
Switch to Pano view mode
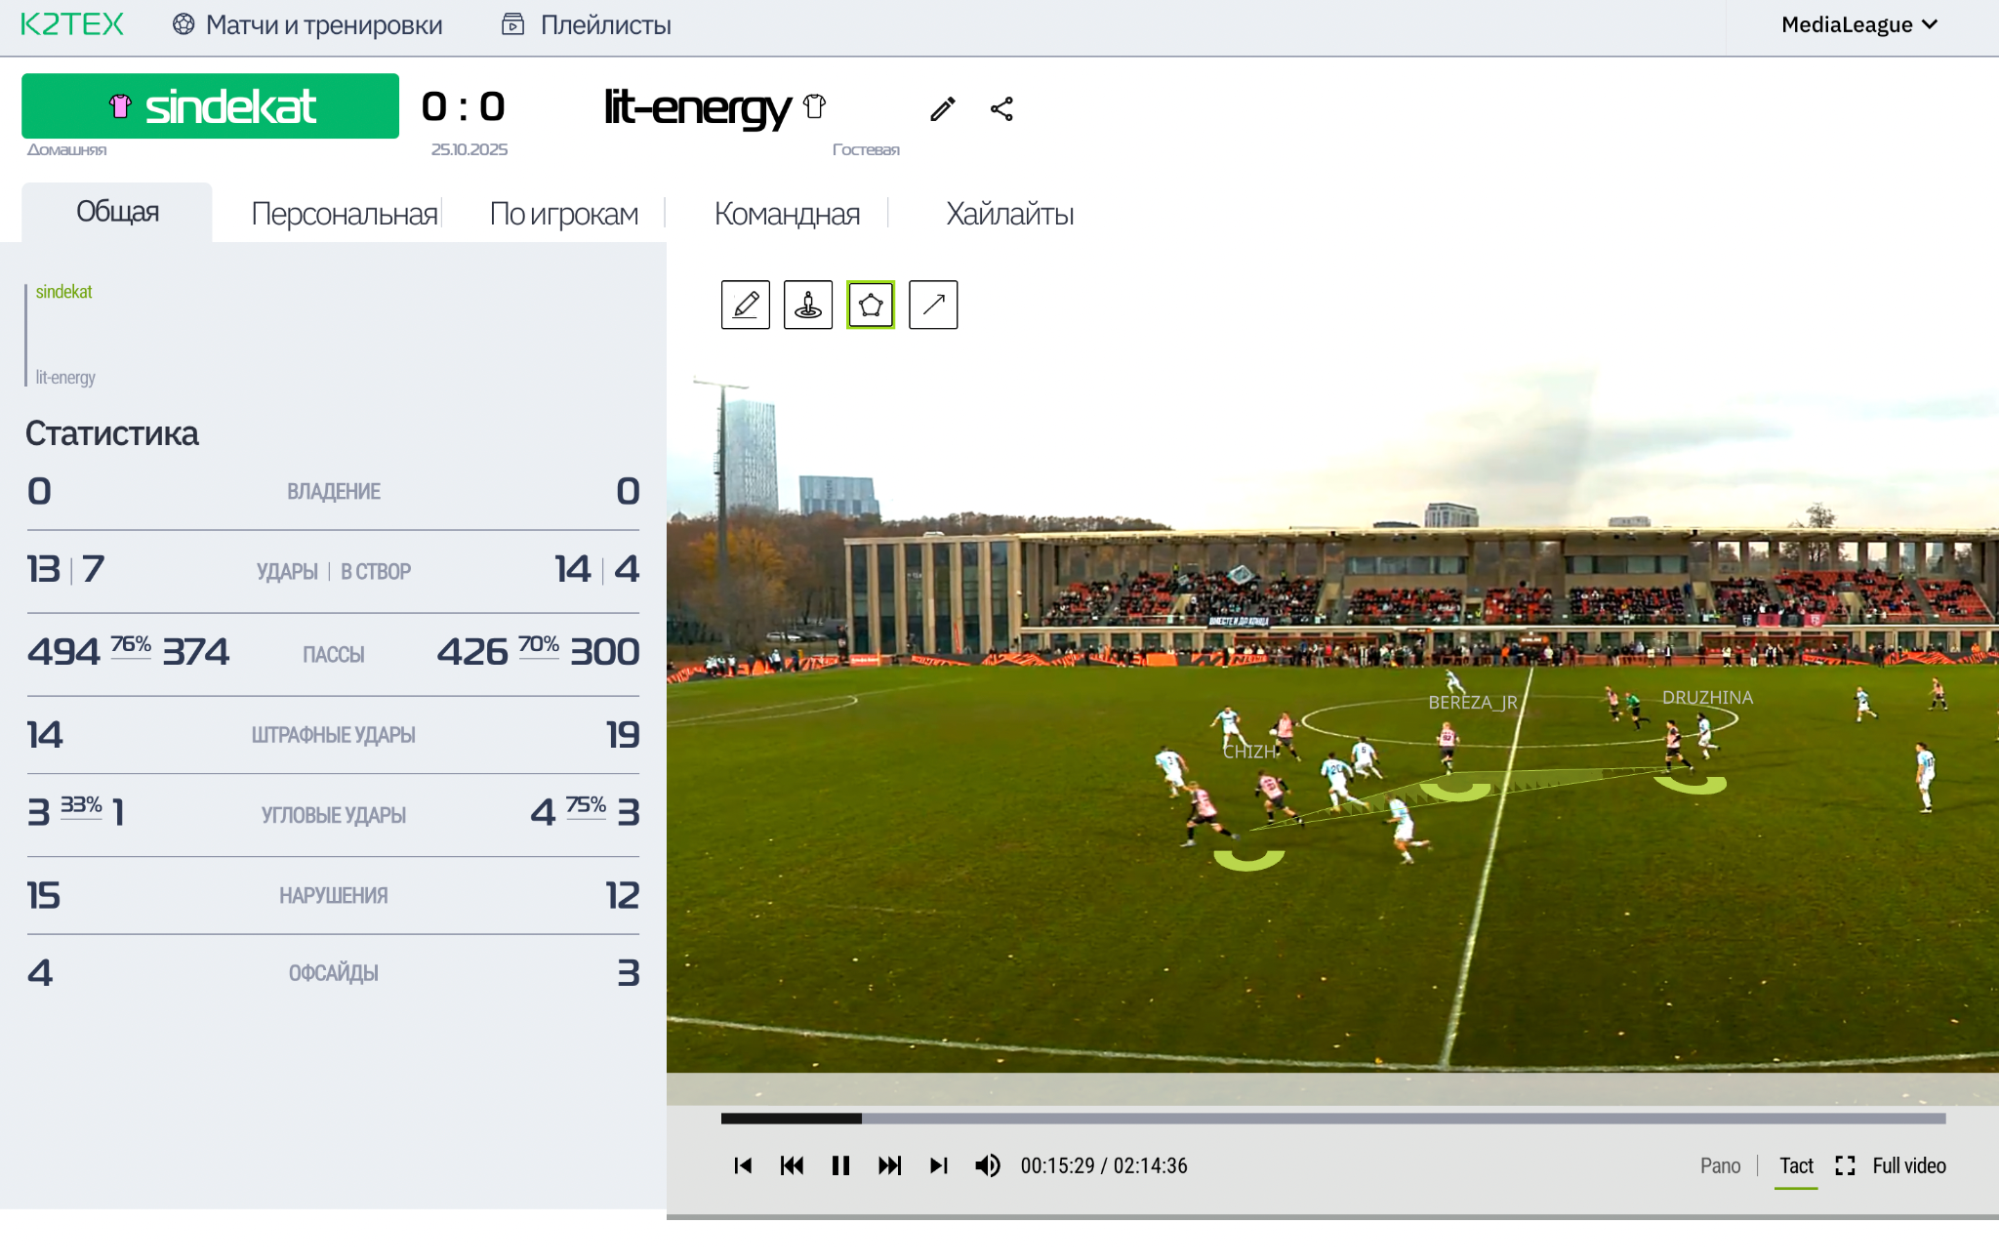[1720, 1166]
